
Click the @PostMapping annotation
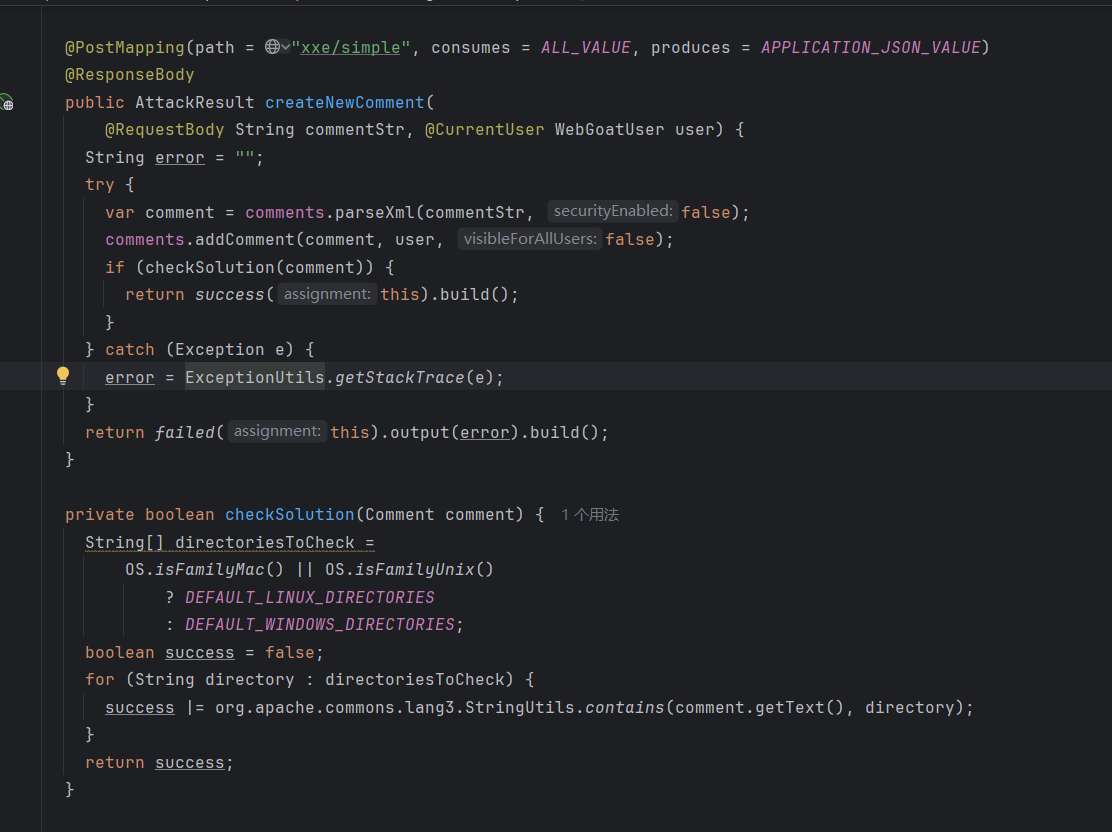pyautogui.click(x=111, y=47)
